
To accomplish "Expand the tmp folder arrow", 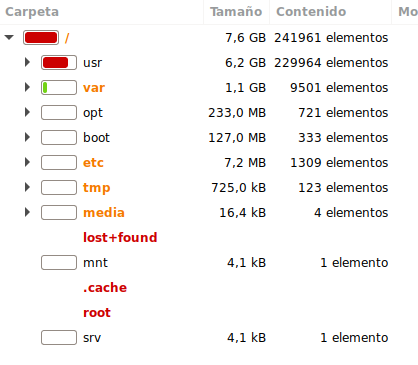I will coord(27,187).
